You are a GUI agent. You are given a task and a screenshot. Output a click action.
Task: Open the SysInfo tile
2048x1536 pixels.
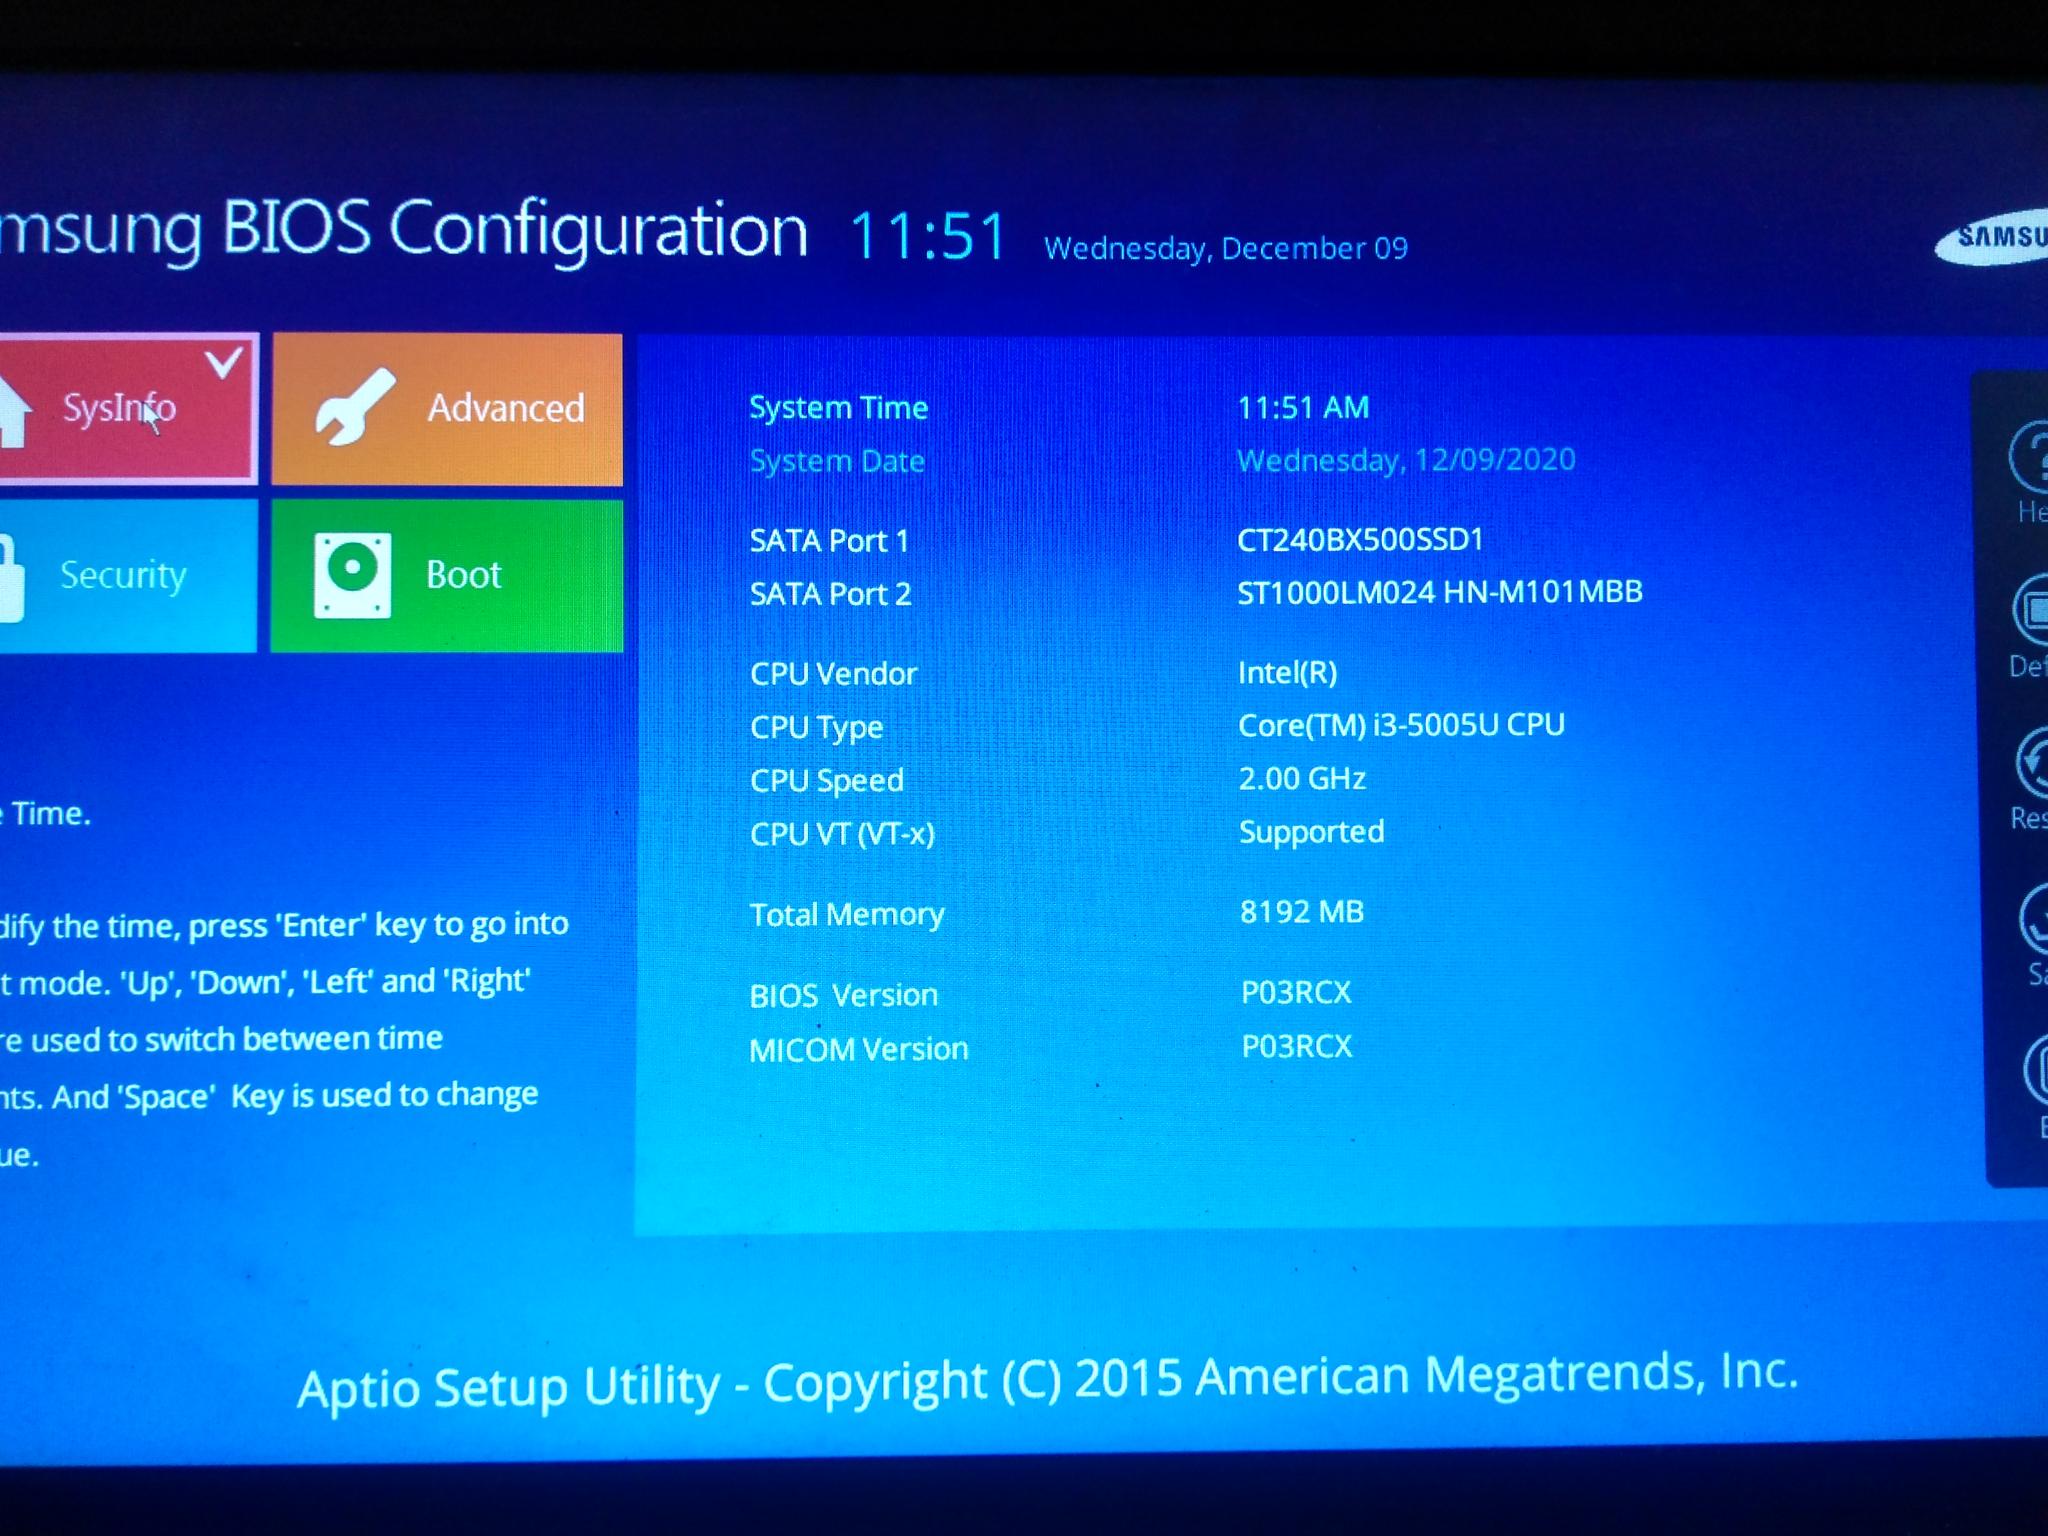tap(128, 409)
